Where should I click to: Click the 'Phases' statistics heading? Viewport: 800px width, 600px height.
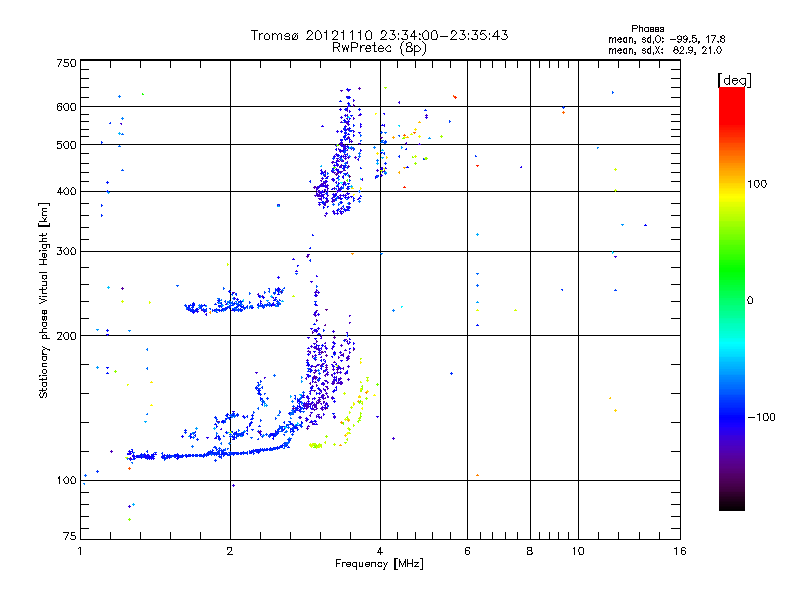[x=647, y=29]
